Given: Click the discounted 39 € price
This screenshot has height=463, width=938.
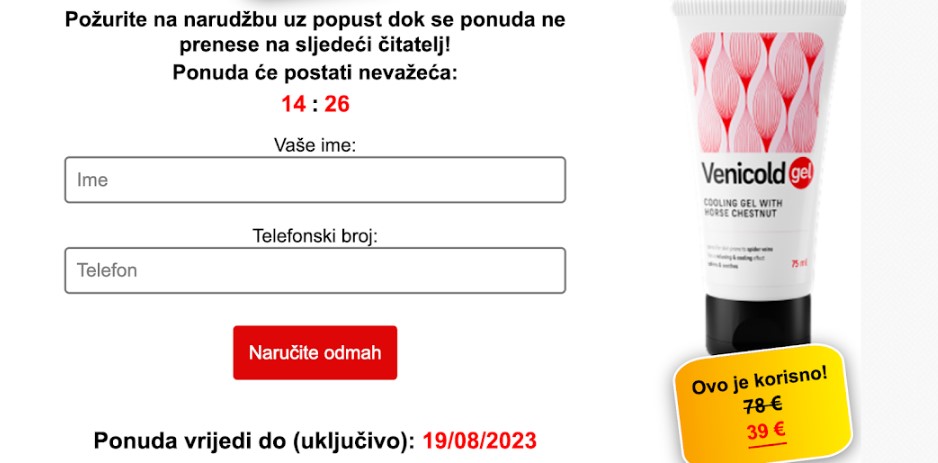Looking at the screenshot, I should click(766, 431).
